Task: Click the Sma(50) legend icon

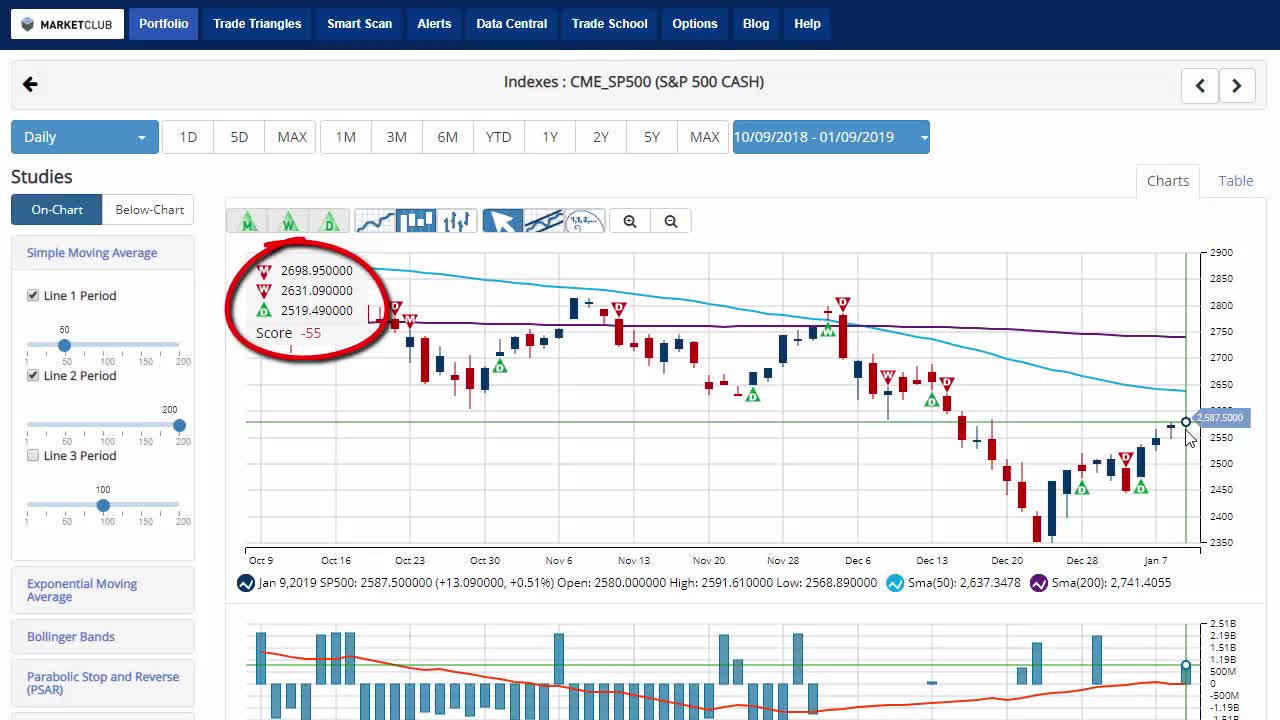Action: point(895,583)
